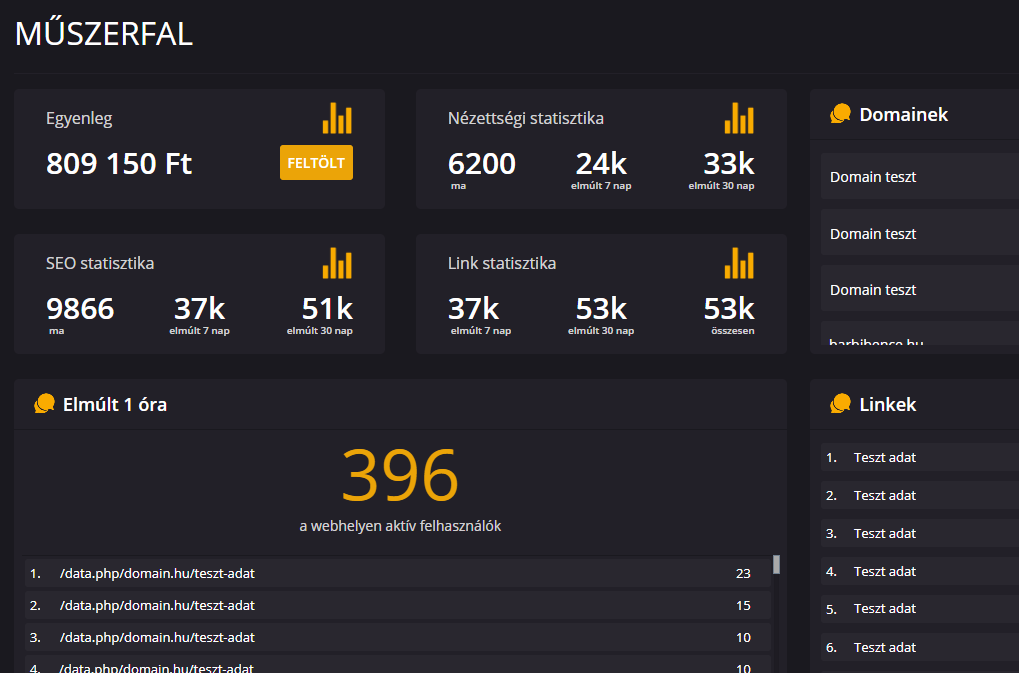This screenshot has height=673, width=1019.
Task: Click the 51k value in SEO statisztika
Action: pos(327,309)
